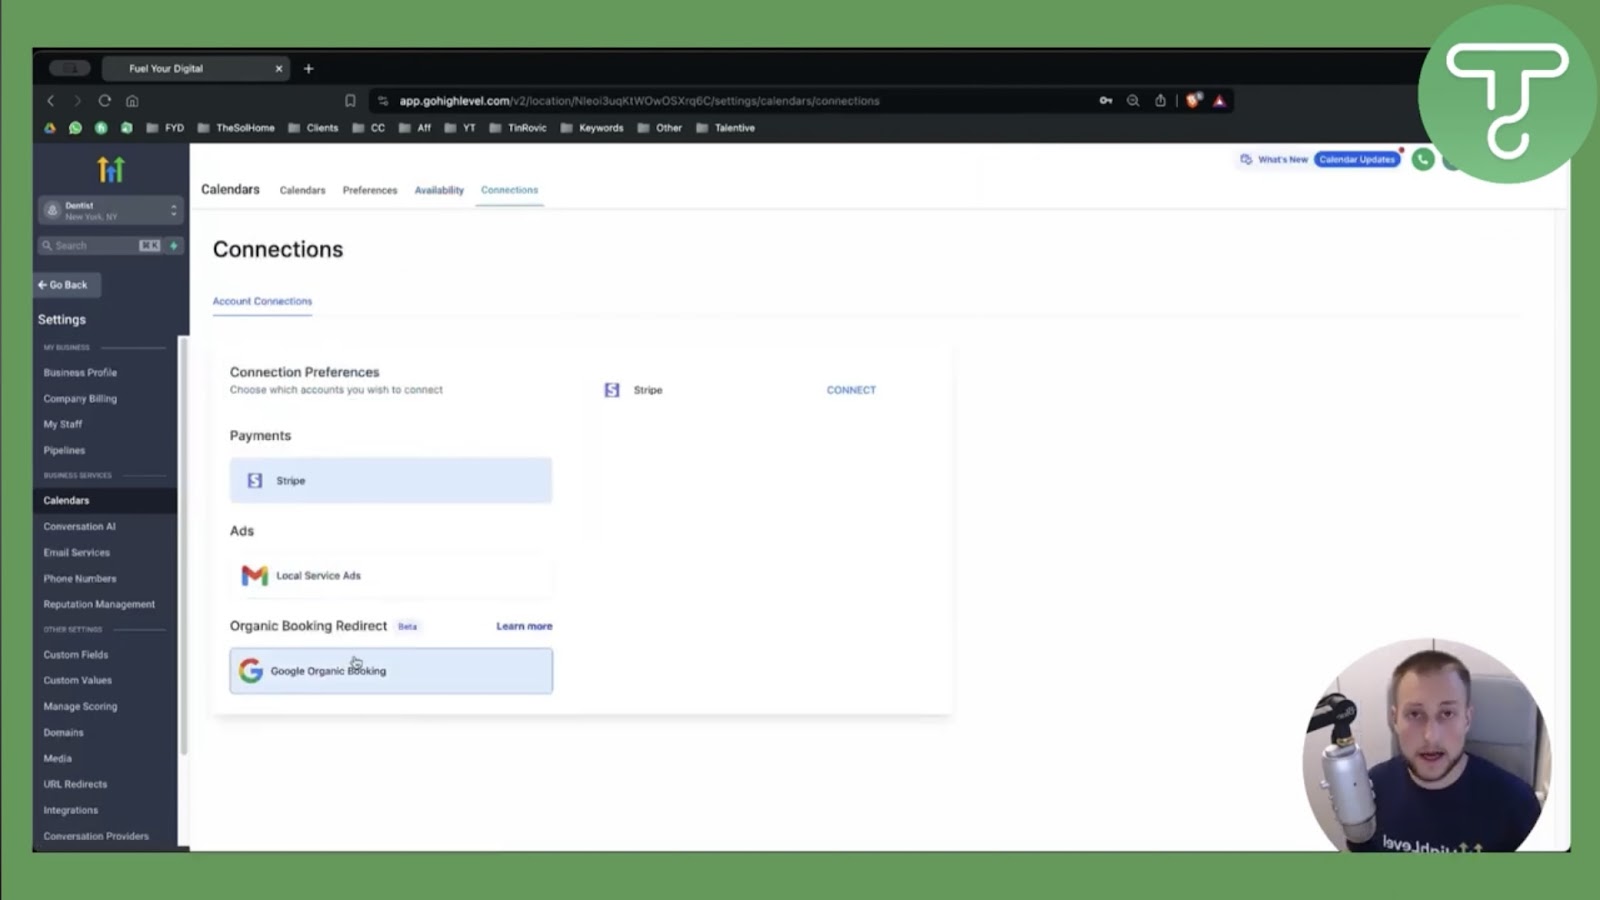Click the share icon in address bar

1160,101
